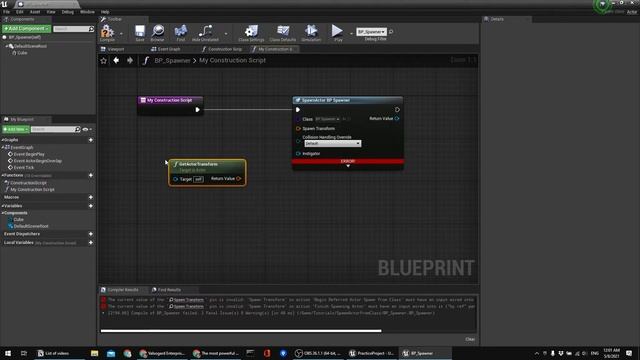
Task: Save the blueprint using the Save icon
Action: coord(140,33)
